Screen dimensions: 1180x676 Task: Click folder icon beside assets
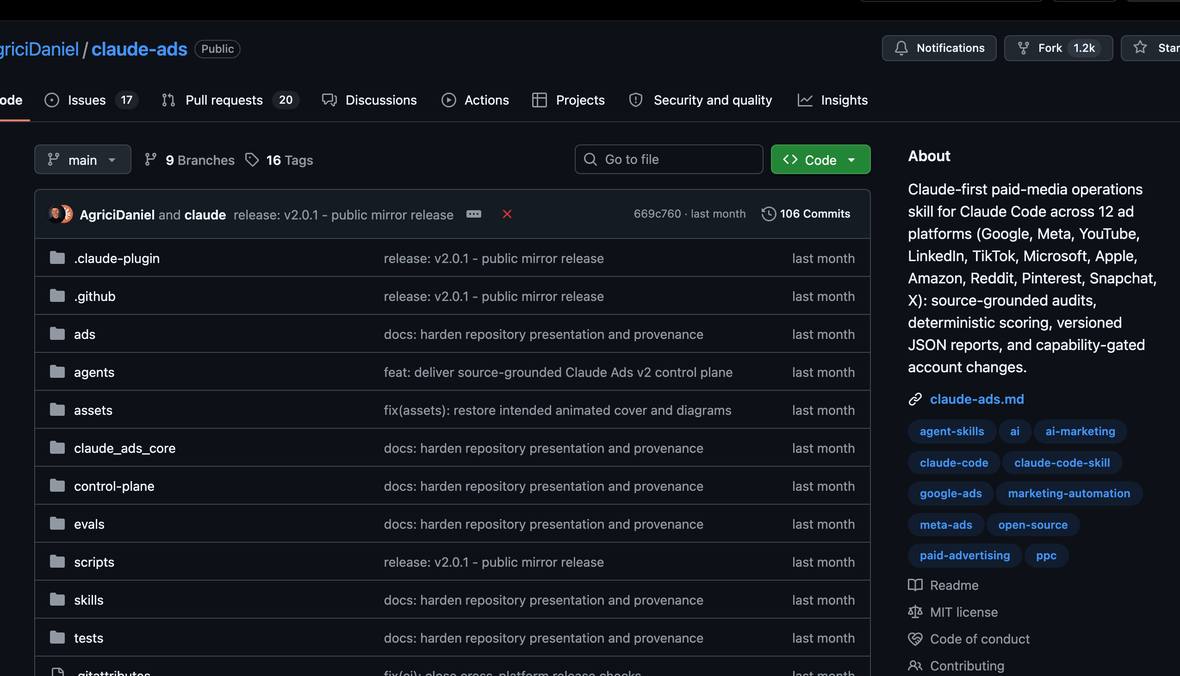pyautogui.click(x=57, y=410)
